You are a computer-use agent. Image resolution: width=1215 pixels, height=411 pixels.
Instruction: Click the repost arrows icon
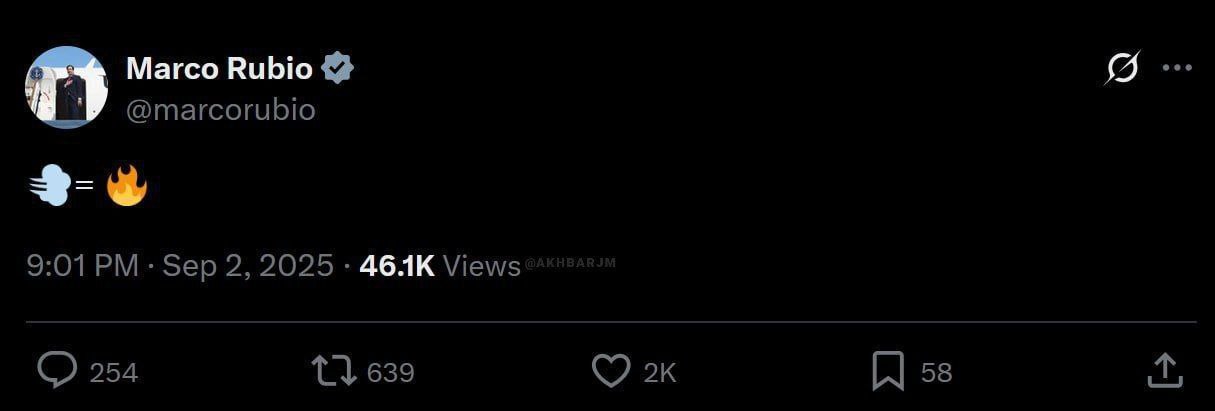pos(334,371)
